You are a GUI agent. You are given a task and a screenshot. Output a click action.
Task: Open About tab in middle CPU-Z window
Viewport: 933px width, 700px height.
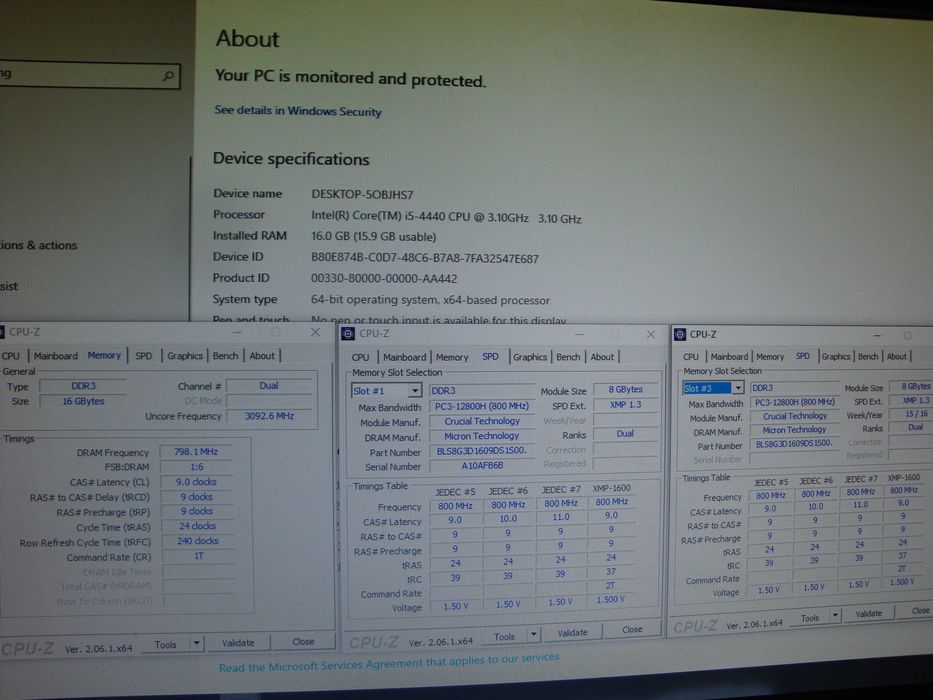602,357
